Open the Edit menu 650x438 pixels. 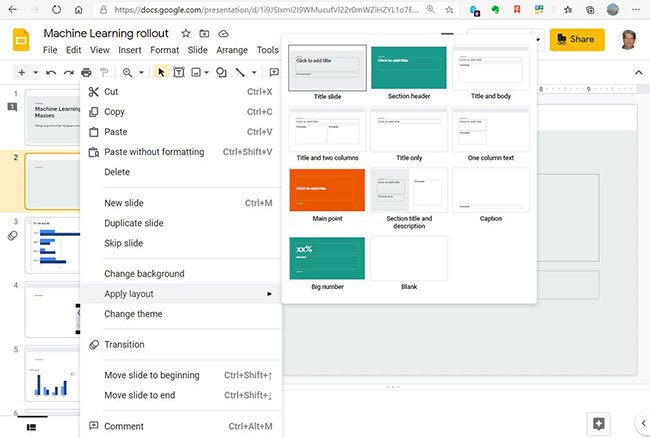(x=73, y=50)
